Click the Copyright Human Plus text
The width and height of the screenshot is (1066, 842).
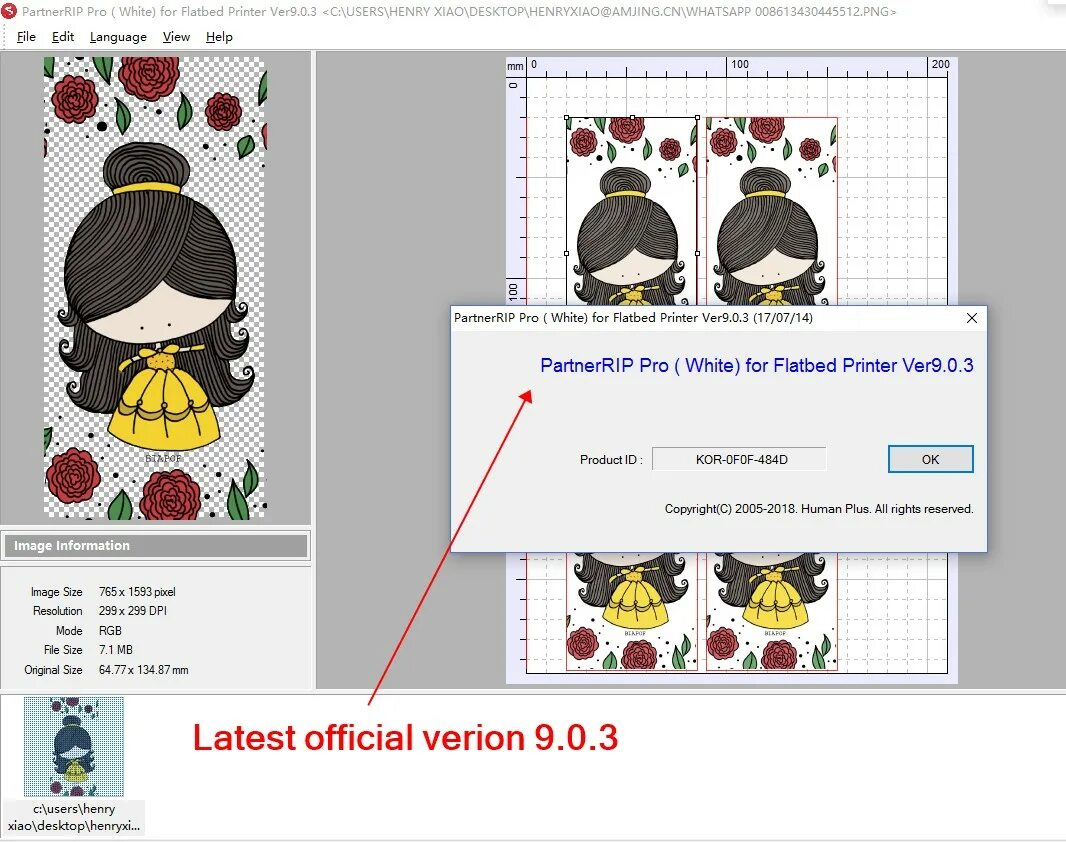coord(819,509)
